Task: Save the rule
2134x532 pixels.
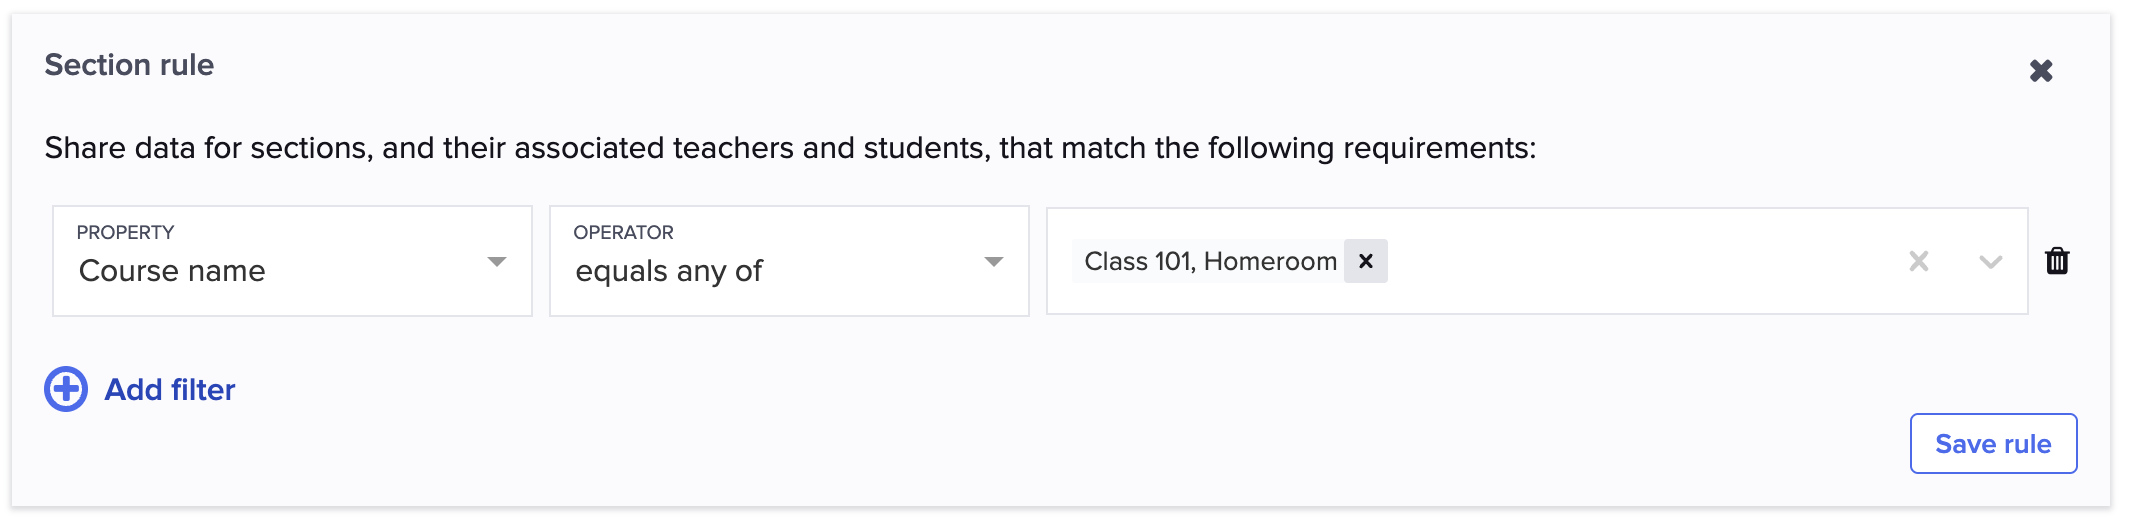Action: (1992, 443)
